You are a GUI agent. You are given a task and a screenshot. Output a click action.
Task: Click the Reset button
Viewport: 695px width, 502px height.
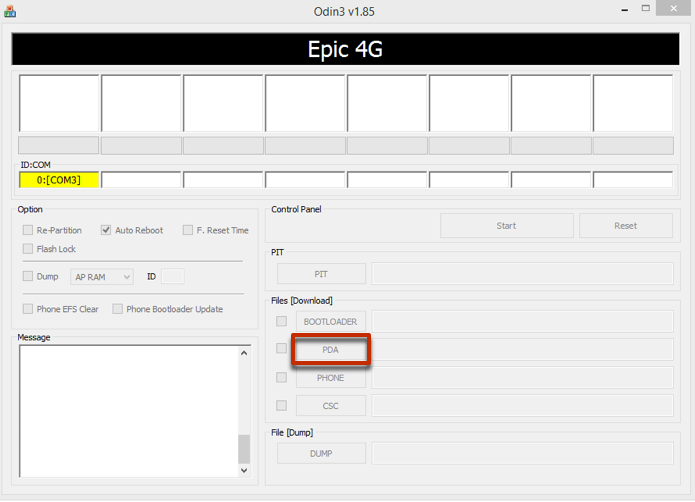click(x=625, y=226)
